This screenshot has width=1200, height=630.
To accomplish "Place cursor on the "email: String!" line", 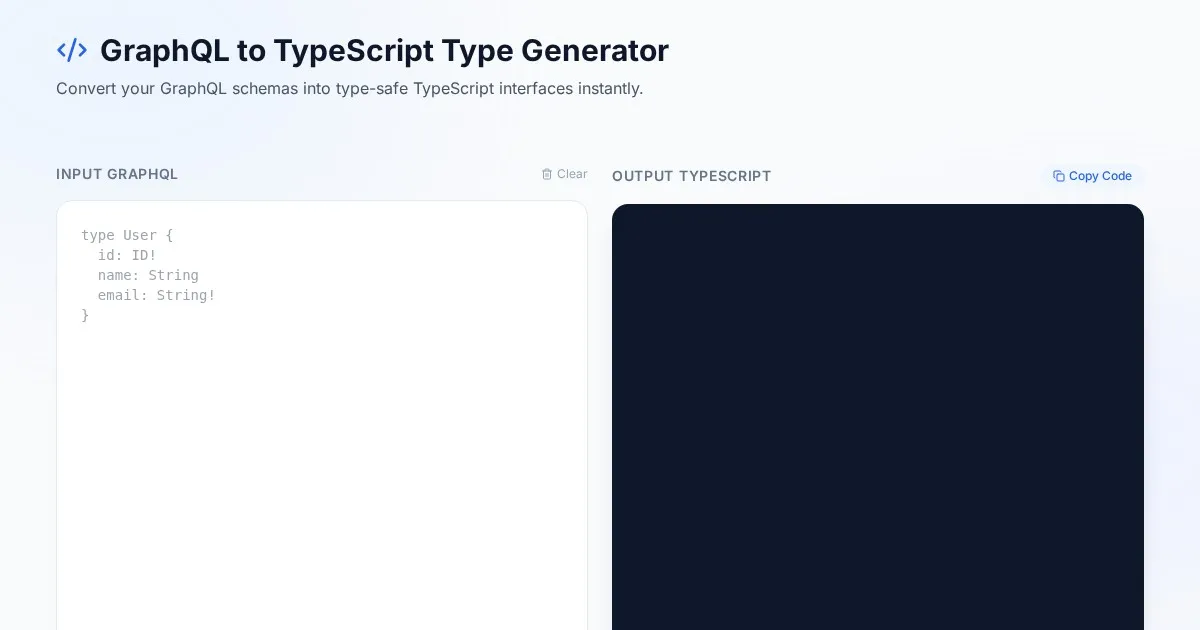I will (156, 295).
